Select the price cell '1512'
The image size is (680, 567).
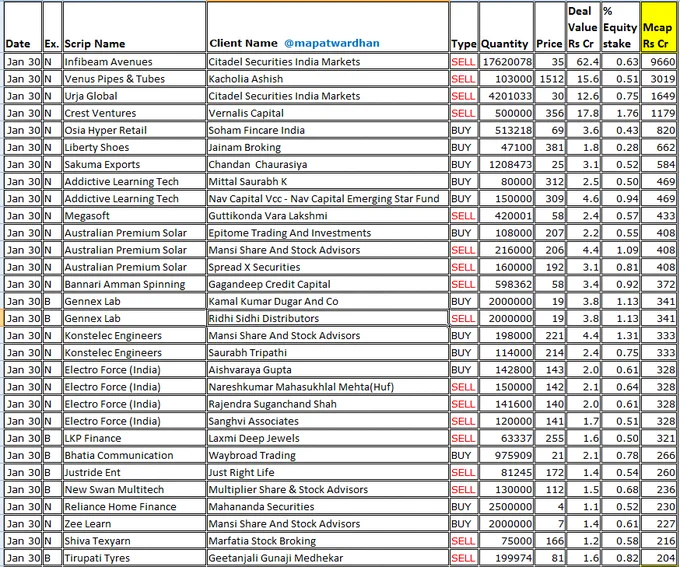point(550,79)
